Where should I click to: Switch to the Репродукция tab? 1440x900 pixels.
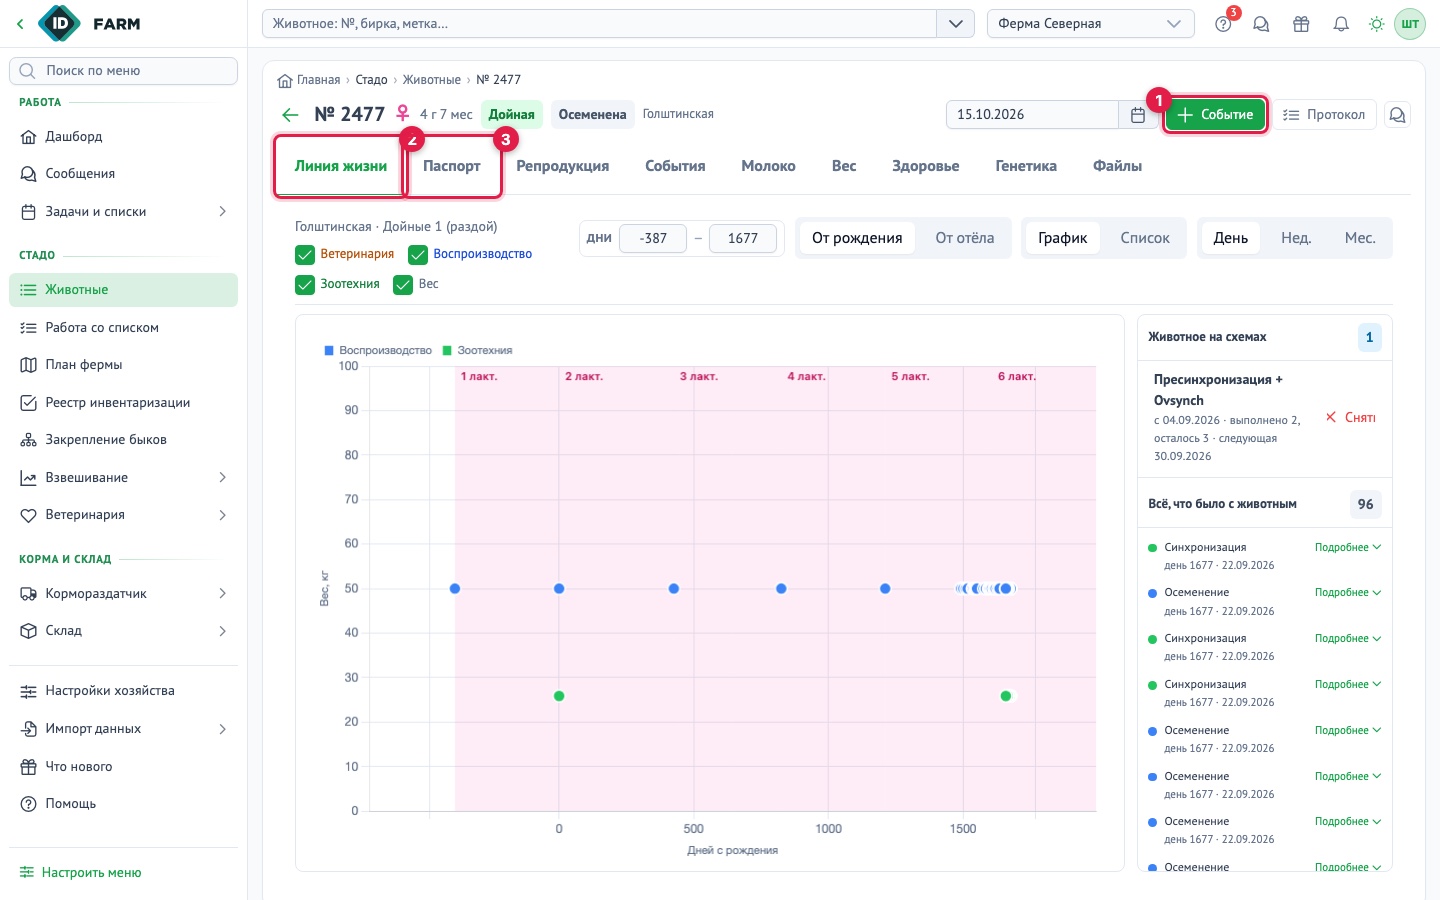563,166
